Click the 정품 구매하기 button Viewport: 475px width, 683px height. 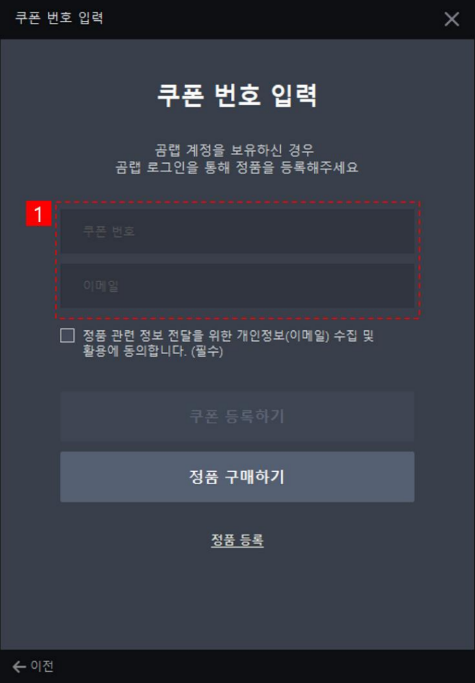[237, 477]
